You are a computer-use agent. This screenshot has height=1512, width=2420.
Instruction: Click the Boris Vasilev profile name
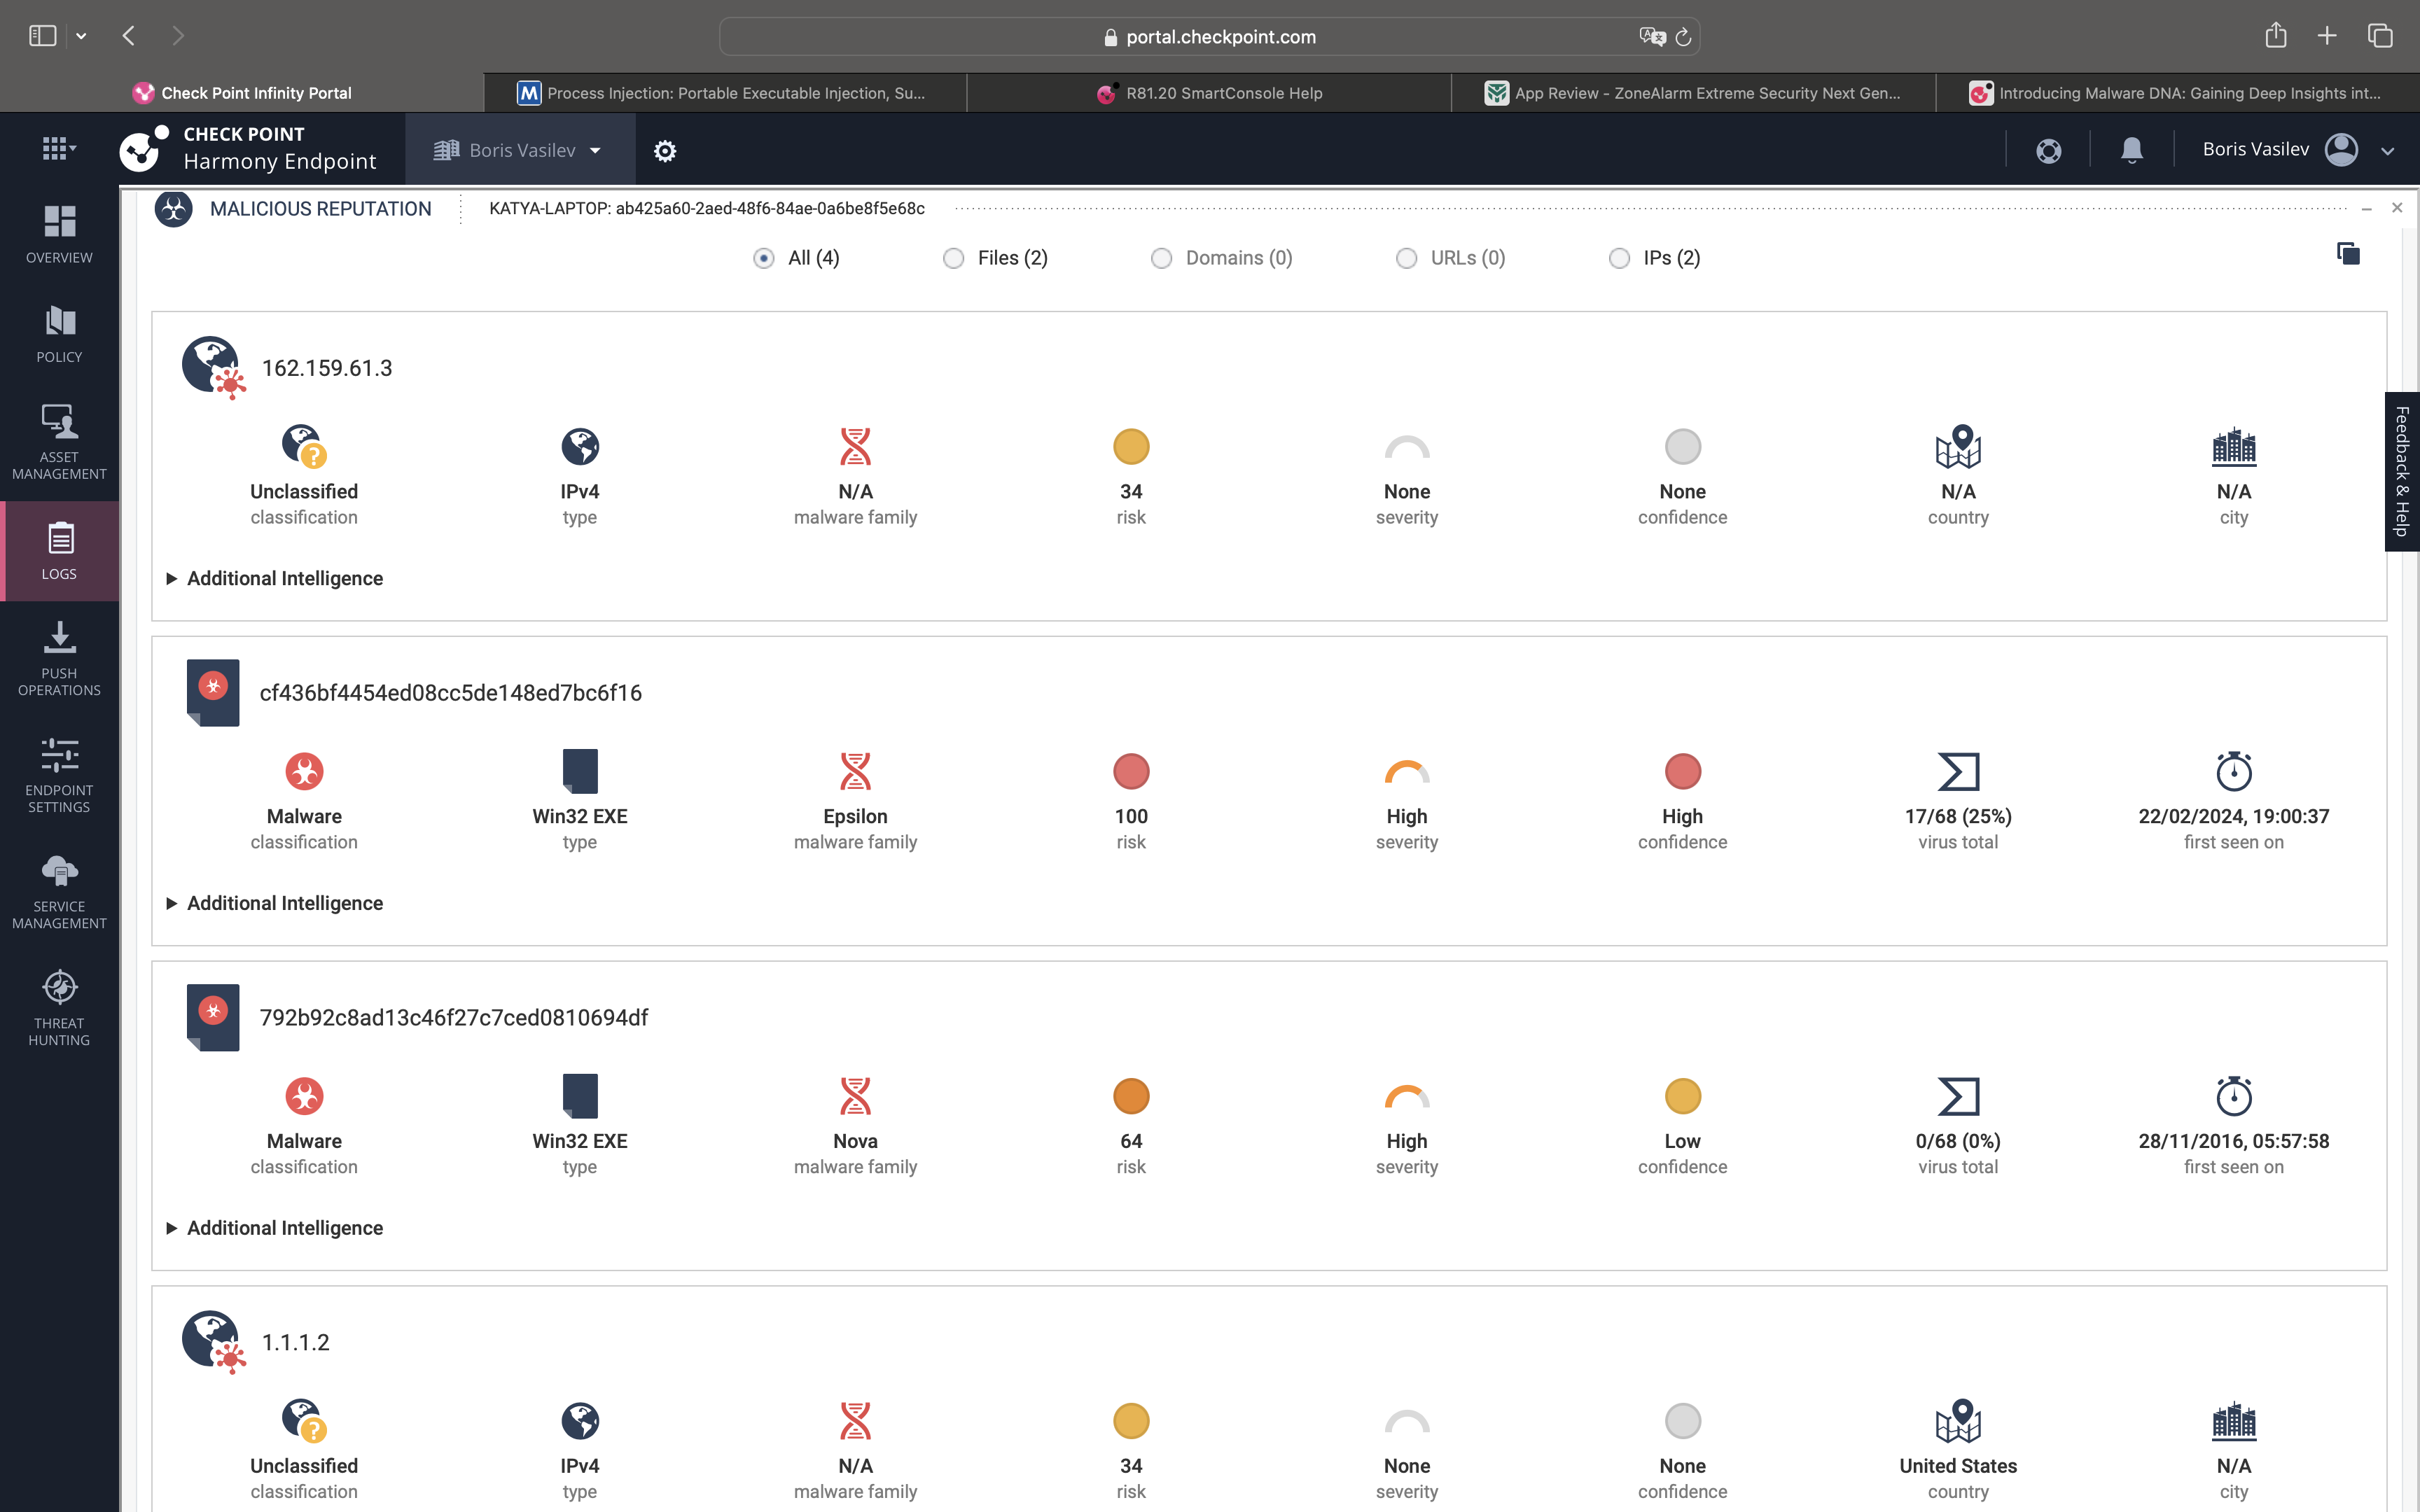point(2255,149)
